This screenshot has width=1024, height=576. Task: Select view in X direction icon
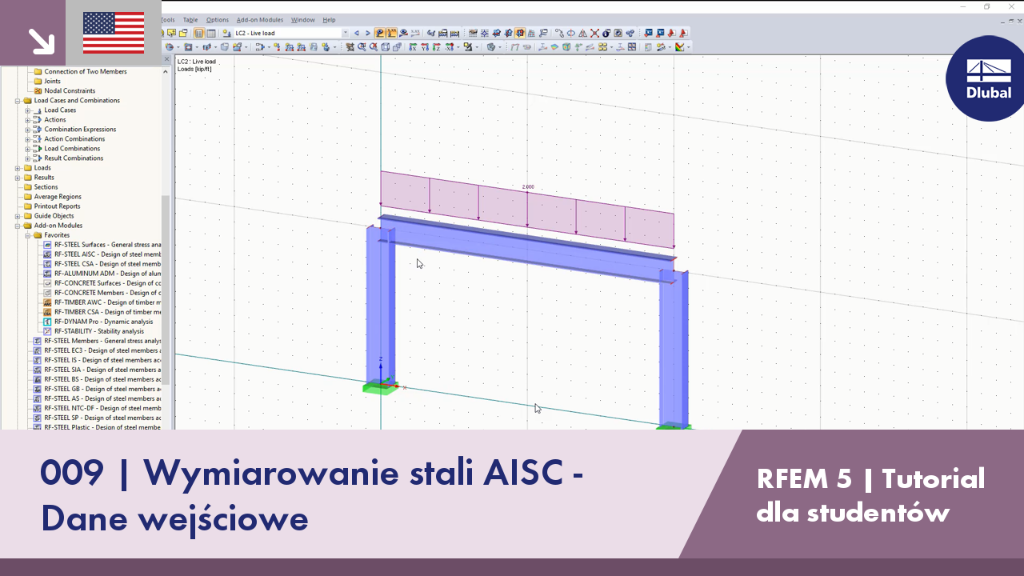(x=413, y=47)
